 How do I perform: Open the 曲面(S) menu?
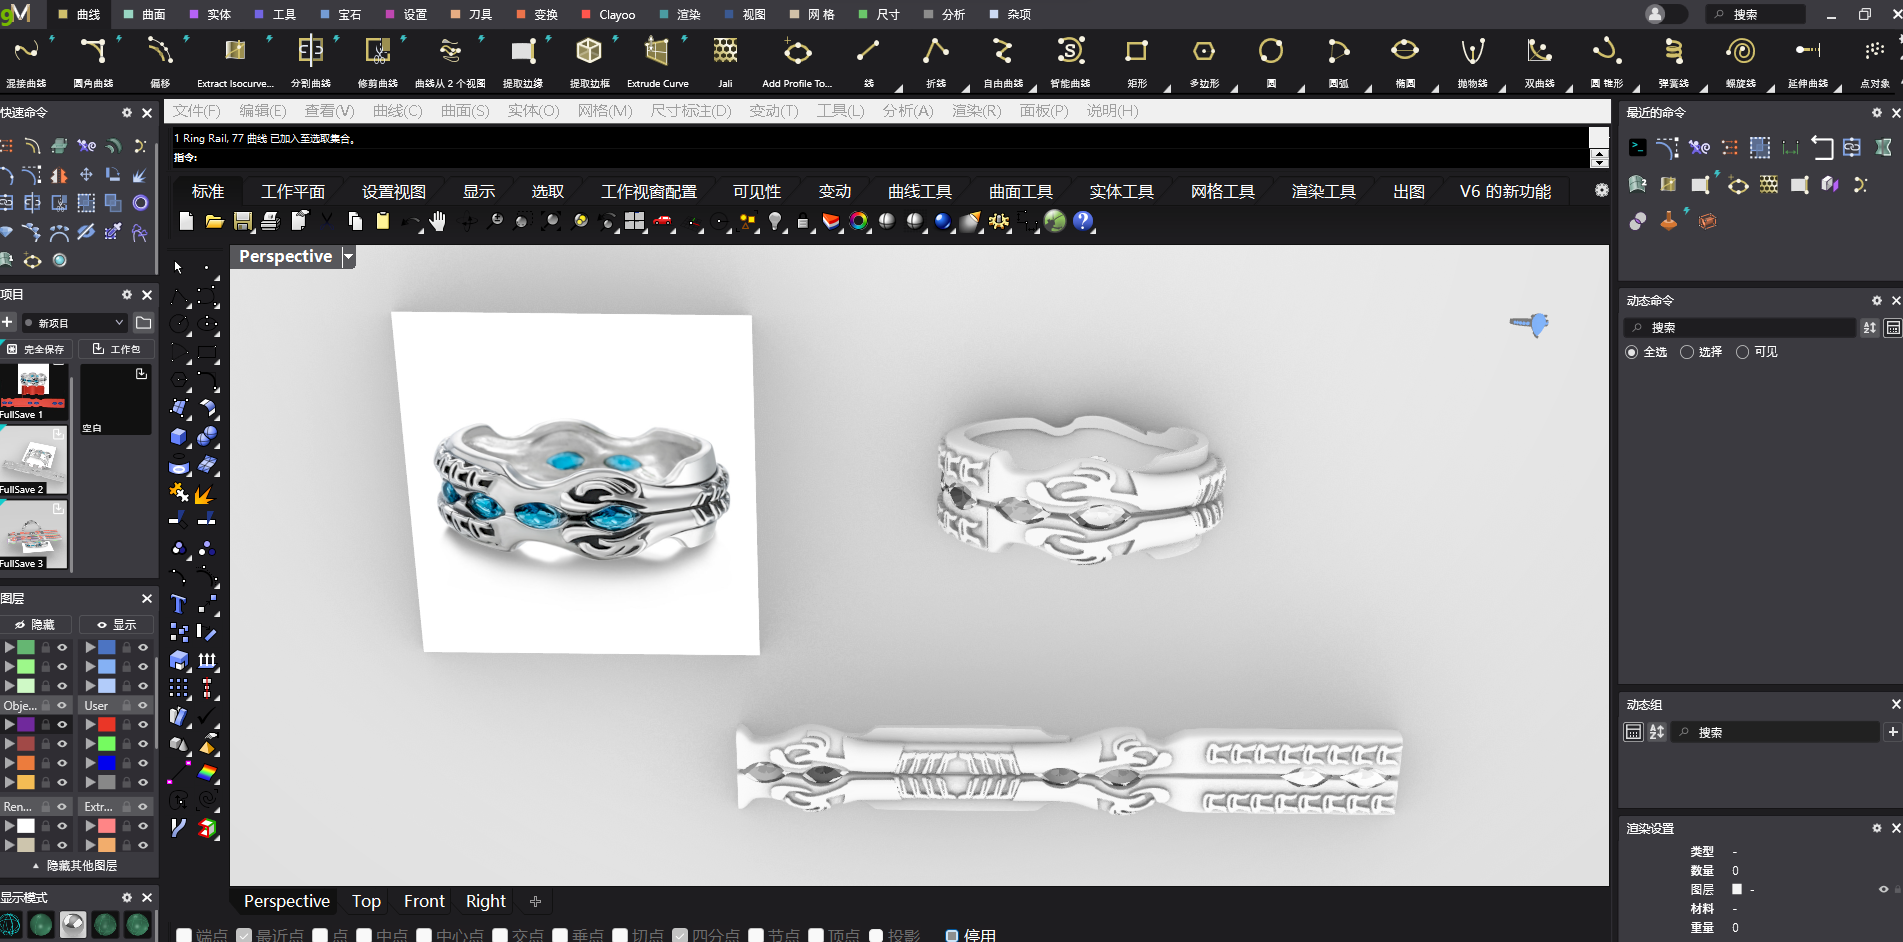pyautogui.click(x=465, y=111)
